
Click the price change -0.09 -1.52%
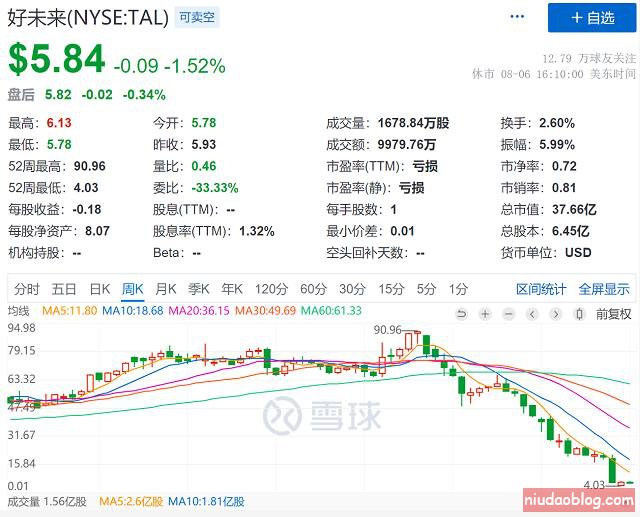(x=169, y=66)
